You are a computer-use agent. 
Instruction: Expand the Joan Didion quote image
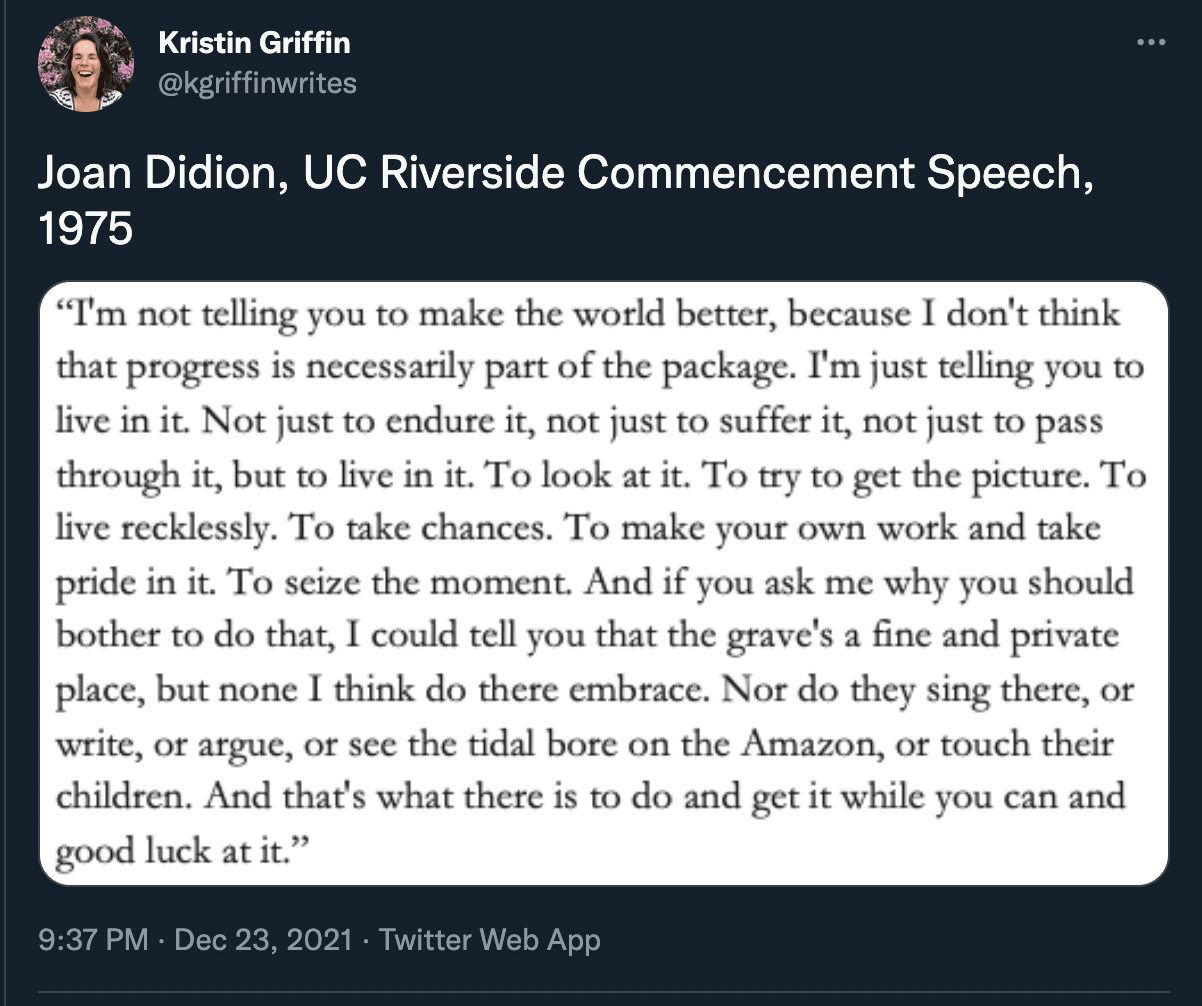(603, 584)
